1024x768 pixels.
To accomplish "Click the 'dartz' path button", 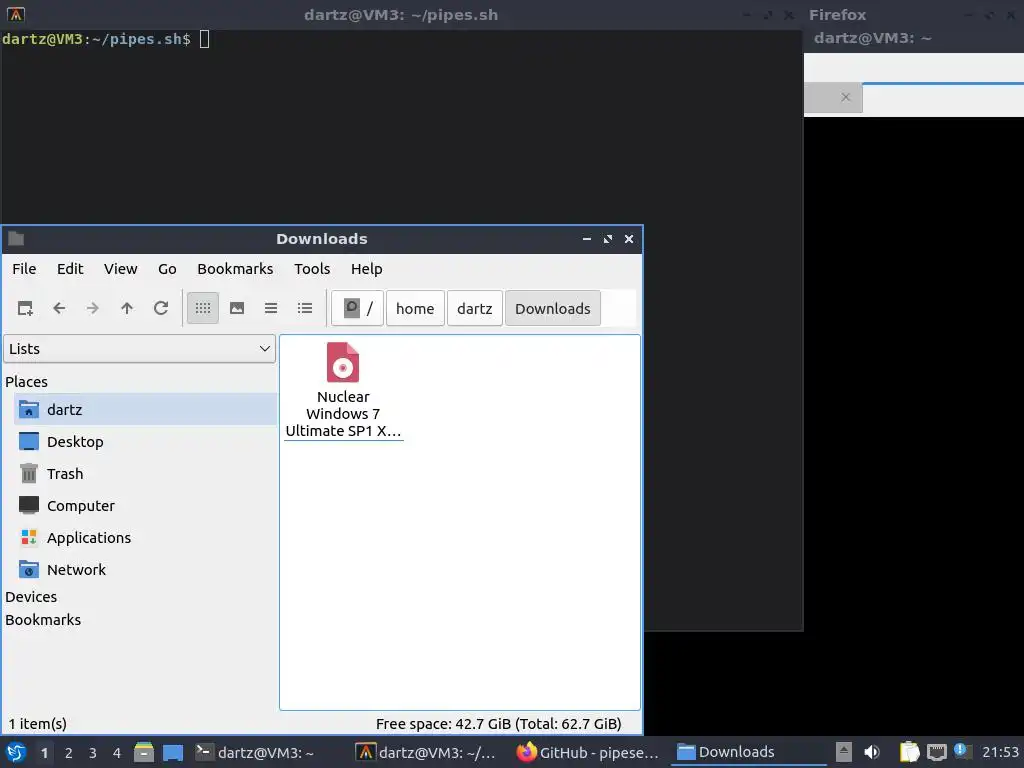I will (x=475, y=308).
